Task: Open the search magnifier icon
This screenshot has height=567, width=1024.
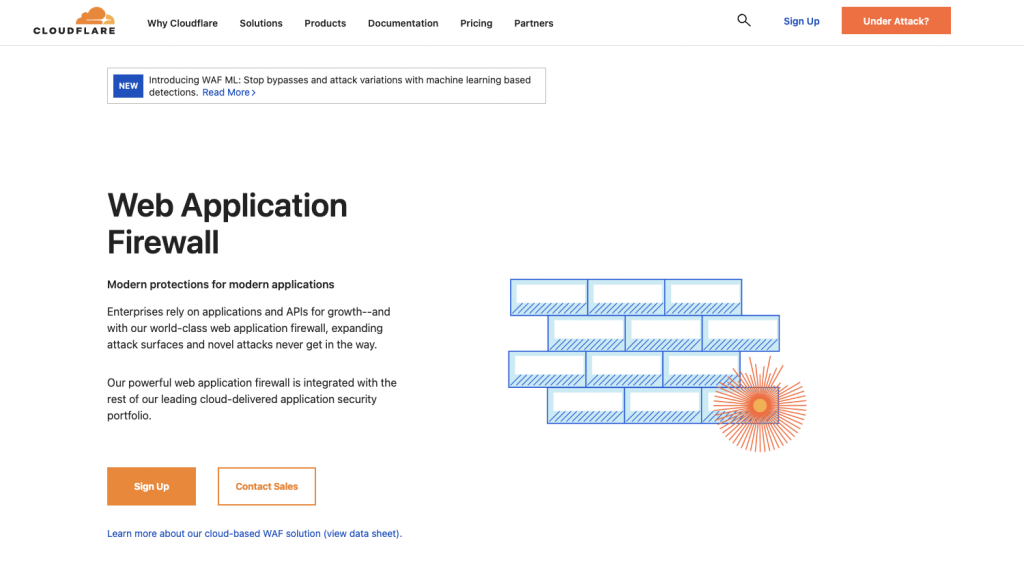Action: [744, 20]
